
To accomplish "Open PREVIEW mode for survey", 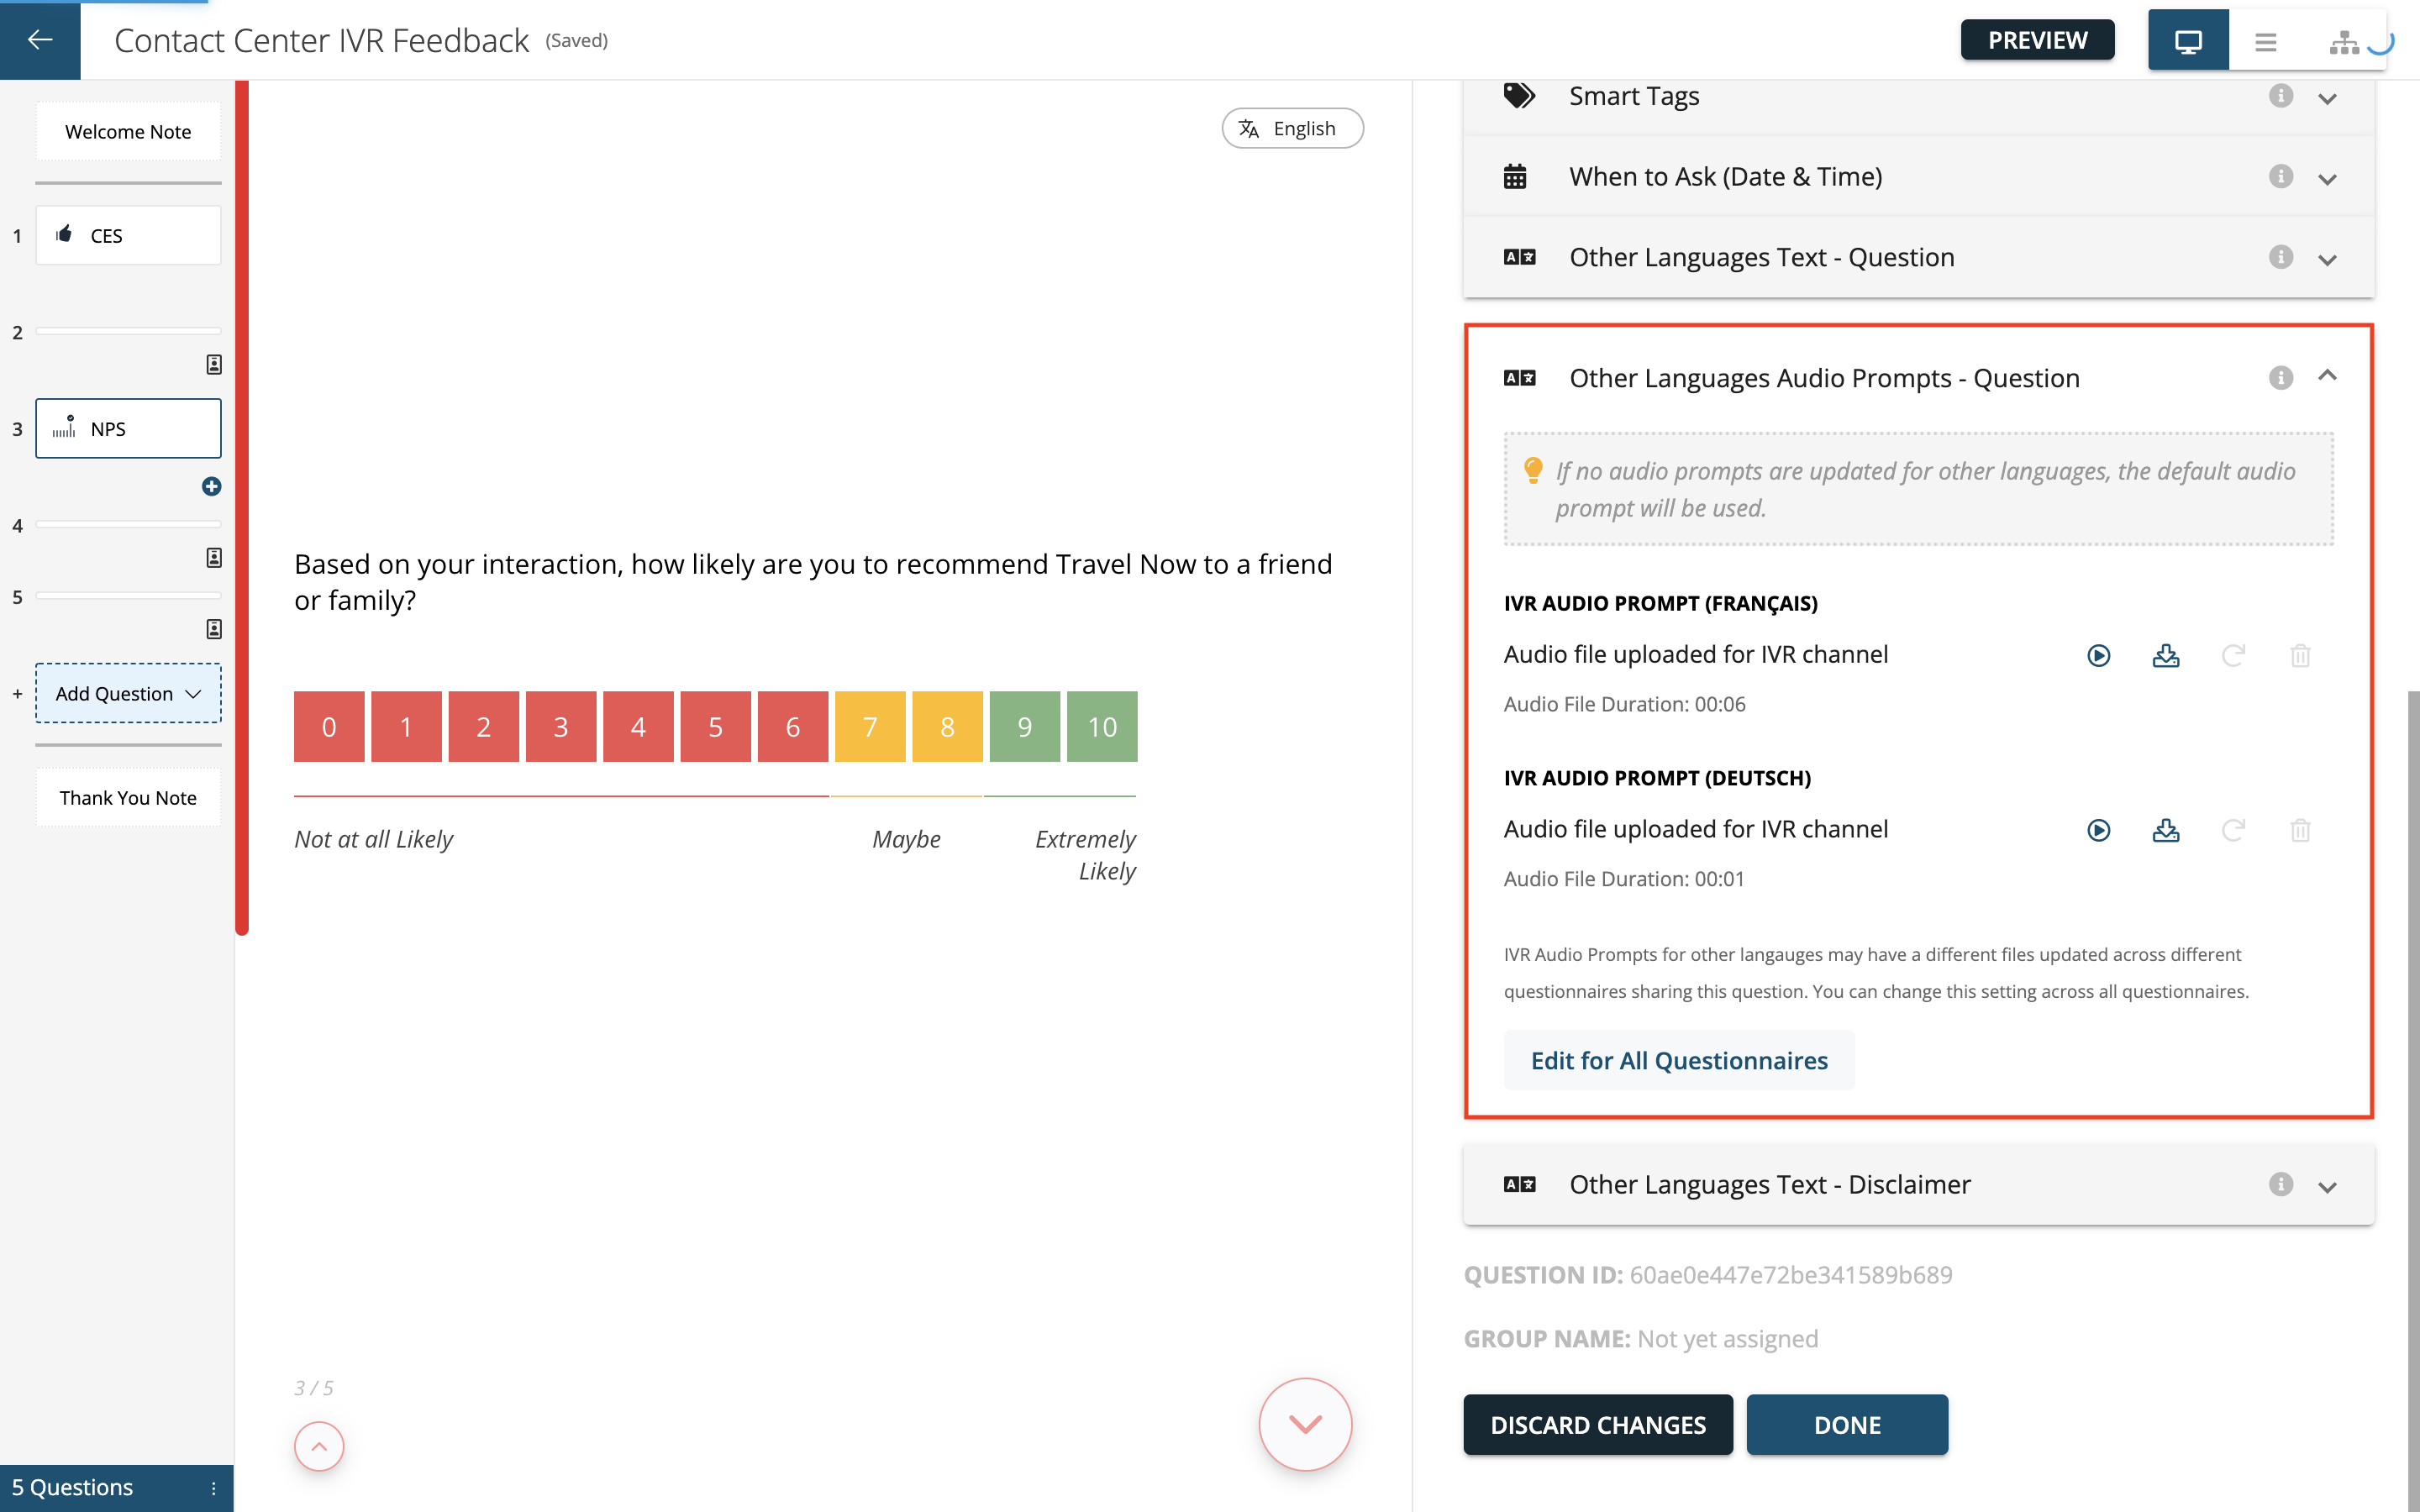I will click(x=2033, y=39).
